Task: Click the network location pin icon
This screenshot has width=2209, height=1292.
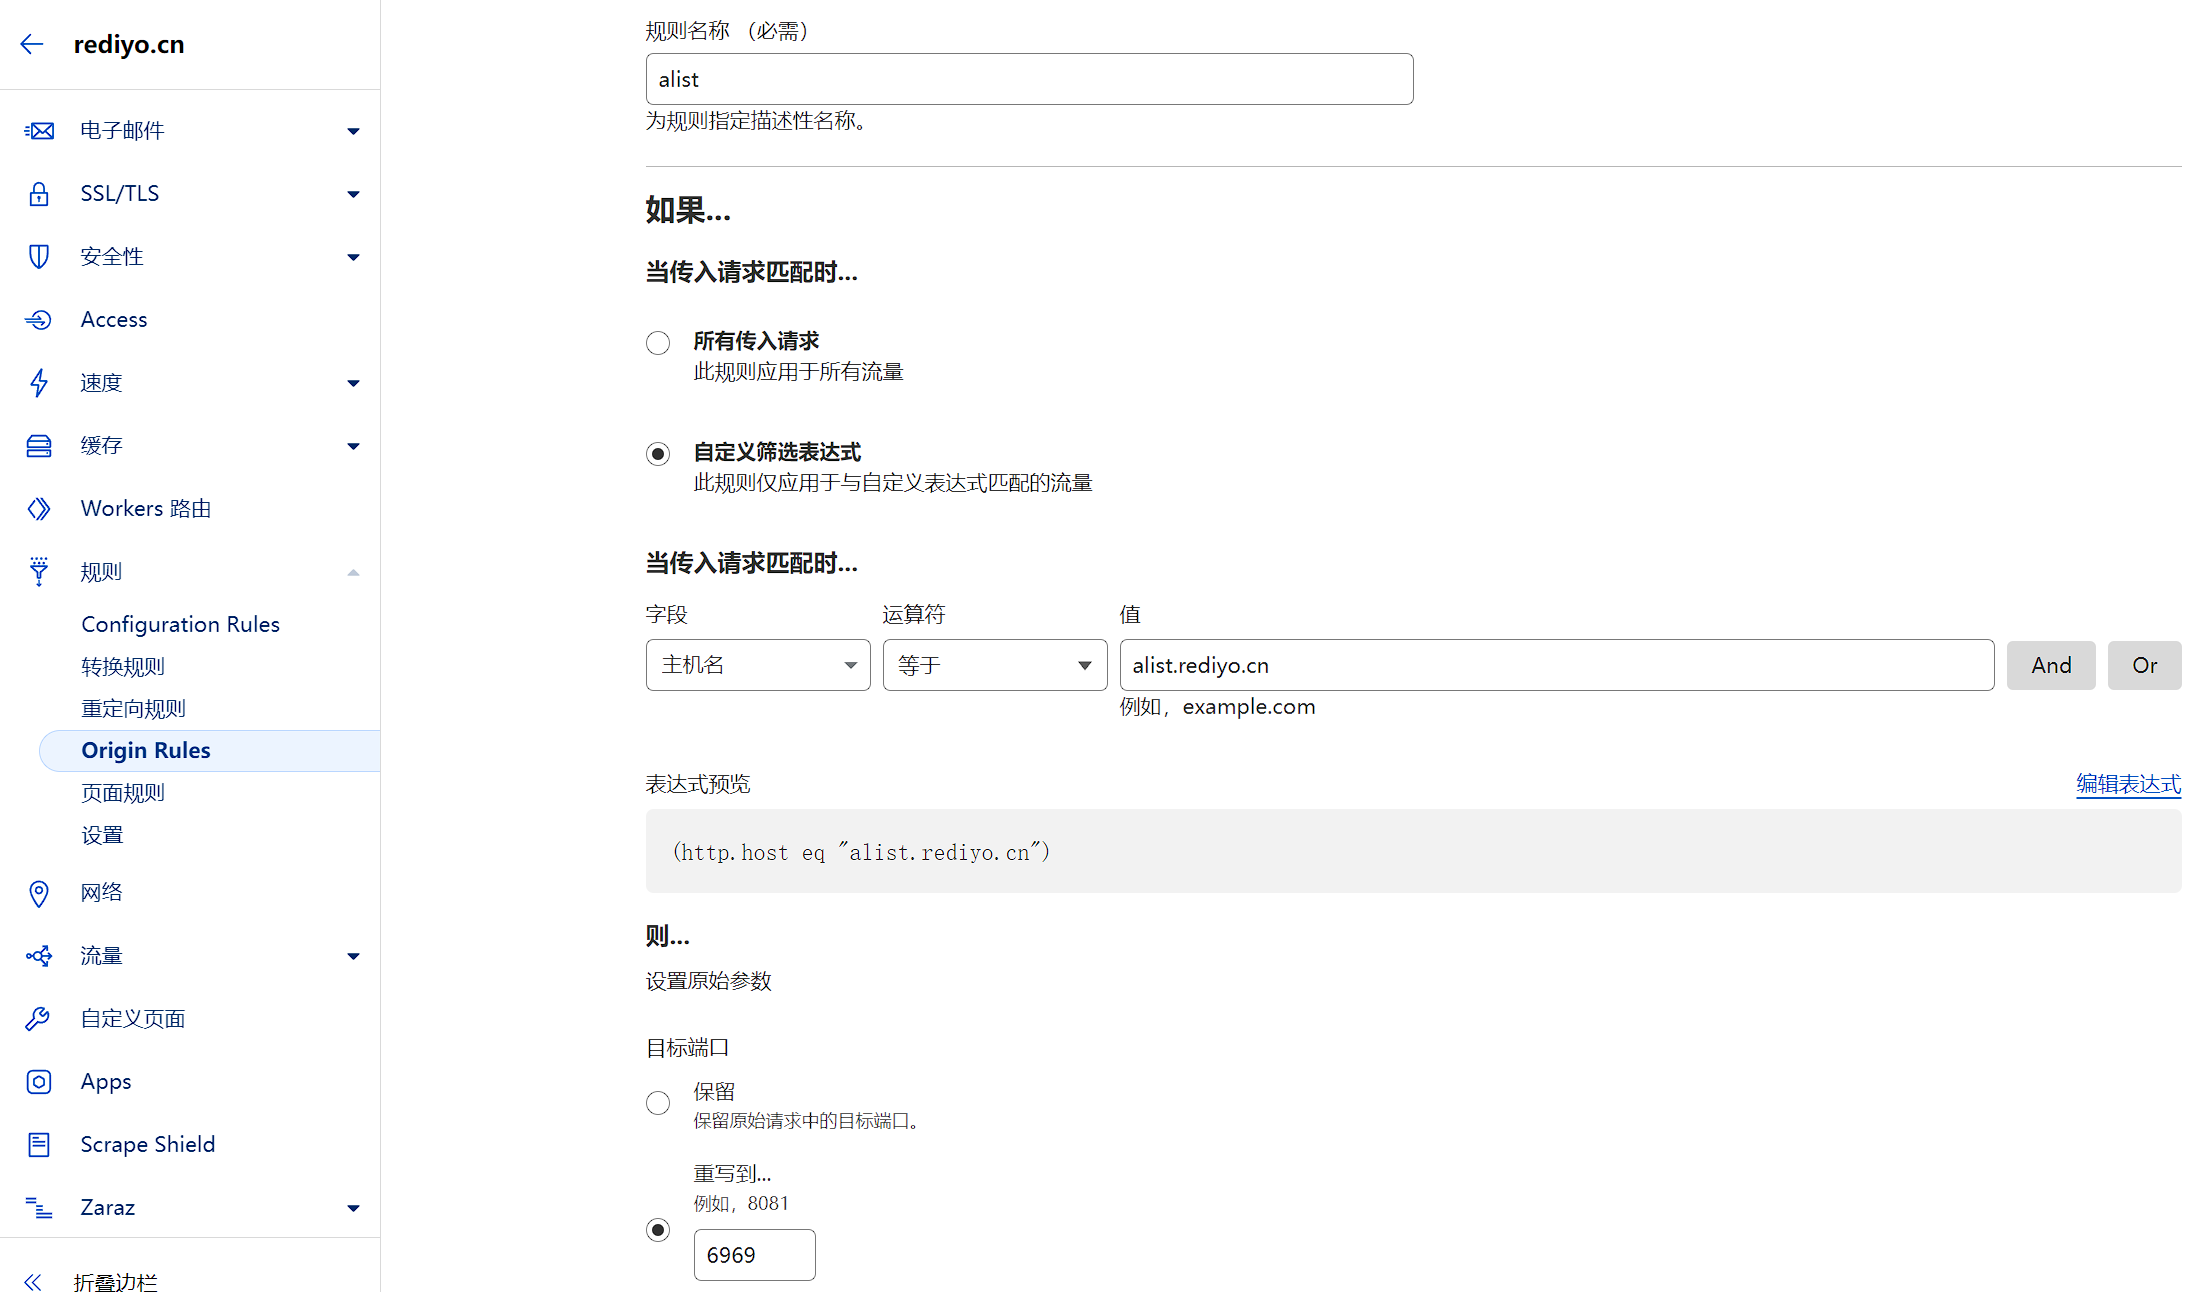Action: coord(39,893)
